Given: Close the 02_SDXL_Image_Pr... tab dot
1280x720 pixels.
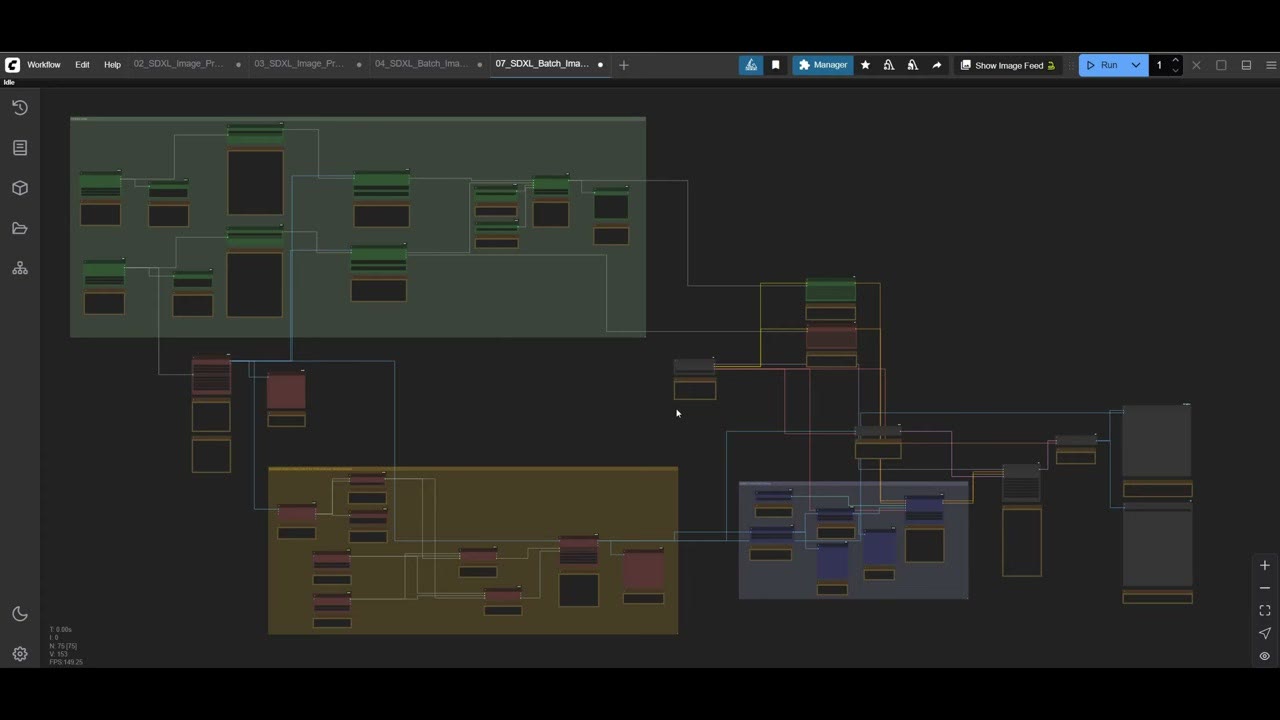Looking at the screenshot, I should (238, 65).
